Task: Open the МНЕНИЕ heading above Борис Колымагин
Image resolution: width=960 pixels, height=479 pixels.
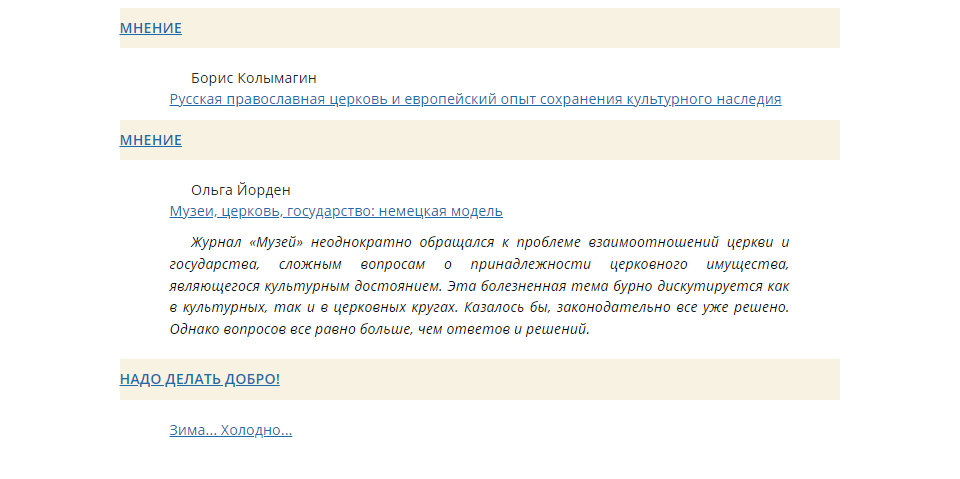Action: click(x=151, y=28)
